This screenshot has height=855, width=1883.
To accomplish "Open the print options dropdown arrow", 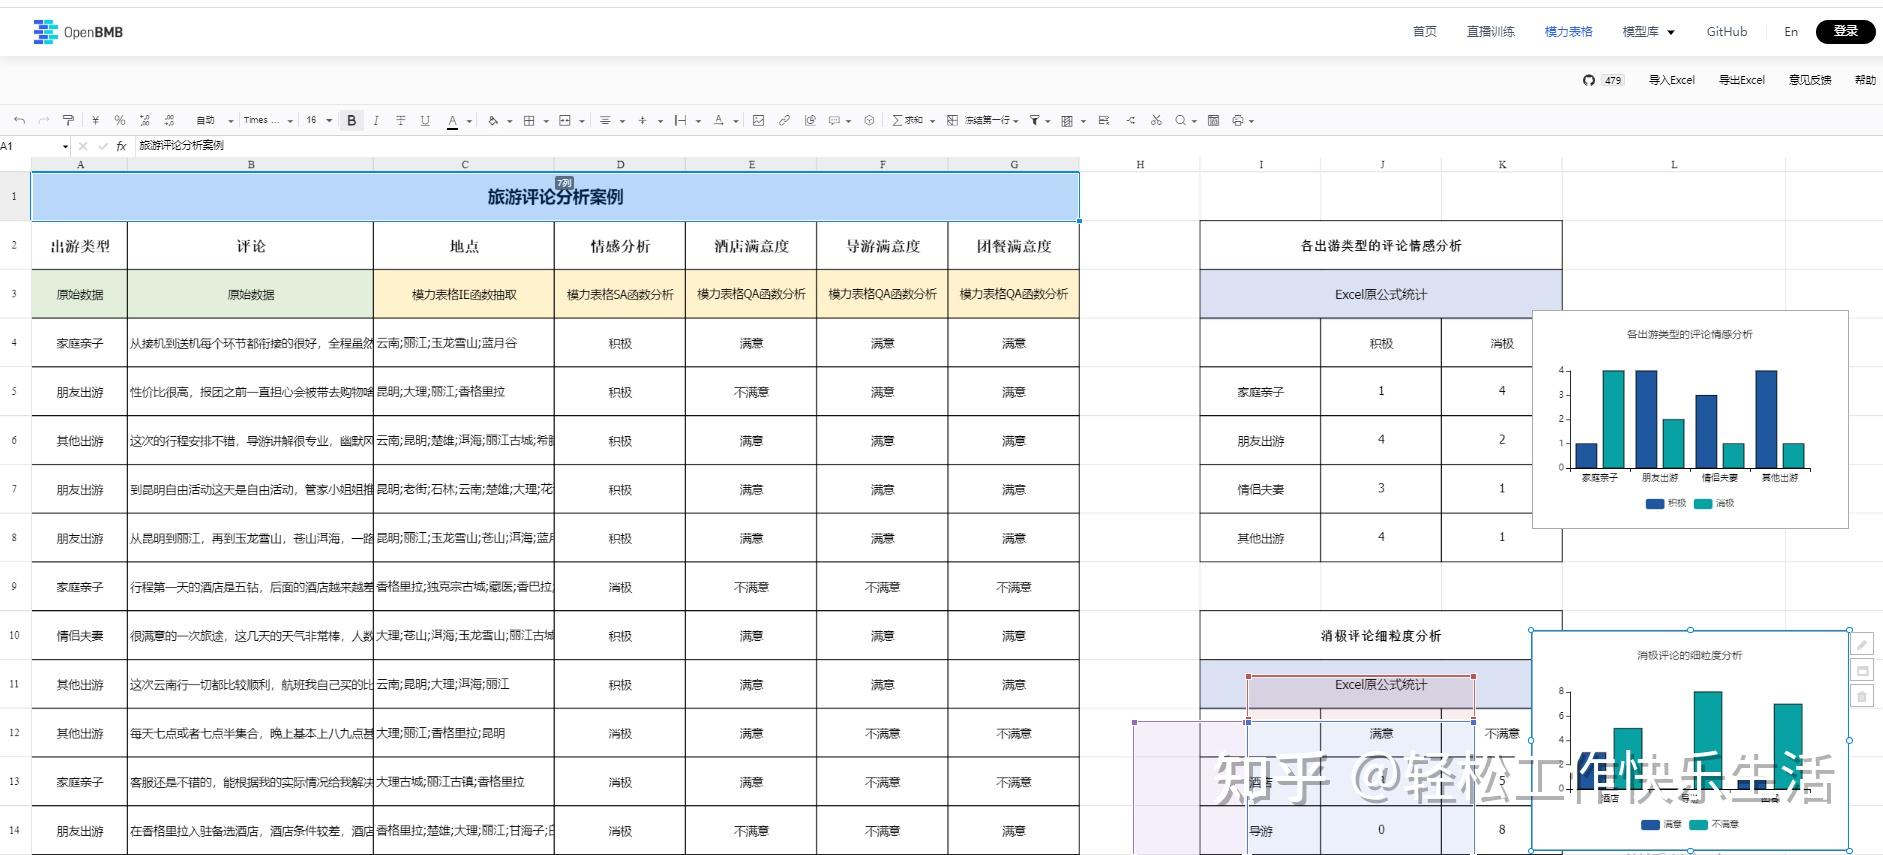I will [x=1252, y=121].
